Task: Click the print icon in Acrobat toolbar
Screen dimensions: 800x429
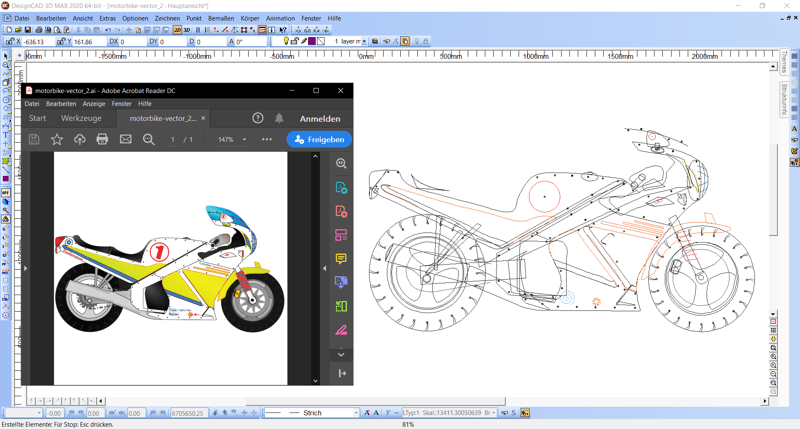Action: pos(102,140)
